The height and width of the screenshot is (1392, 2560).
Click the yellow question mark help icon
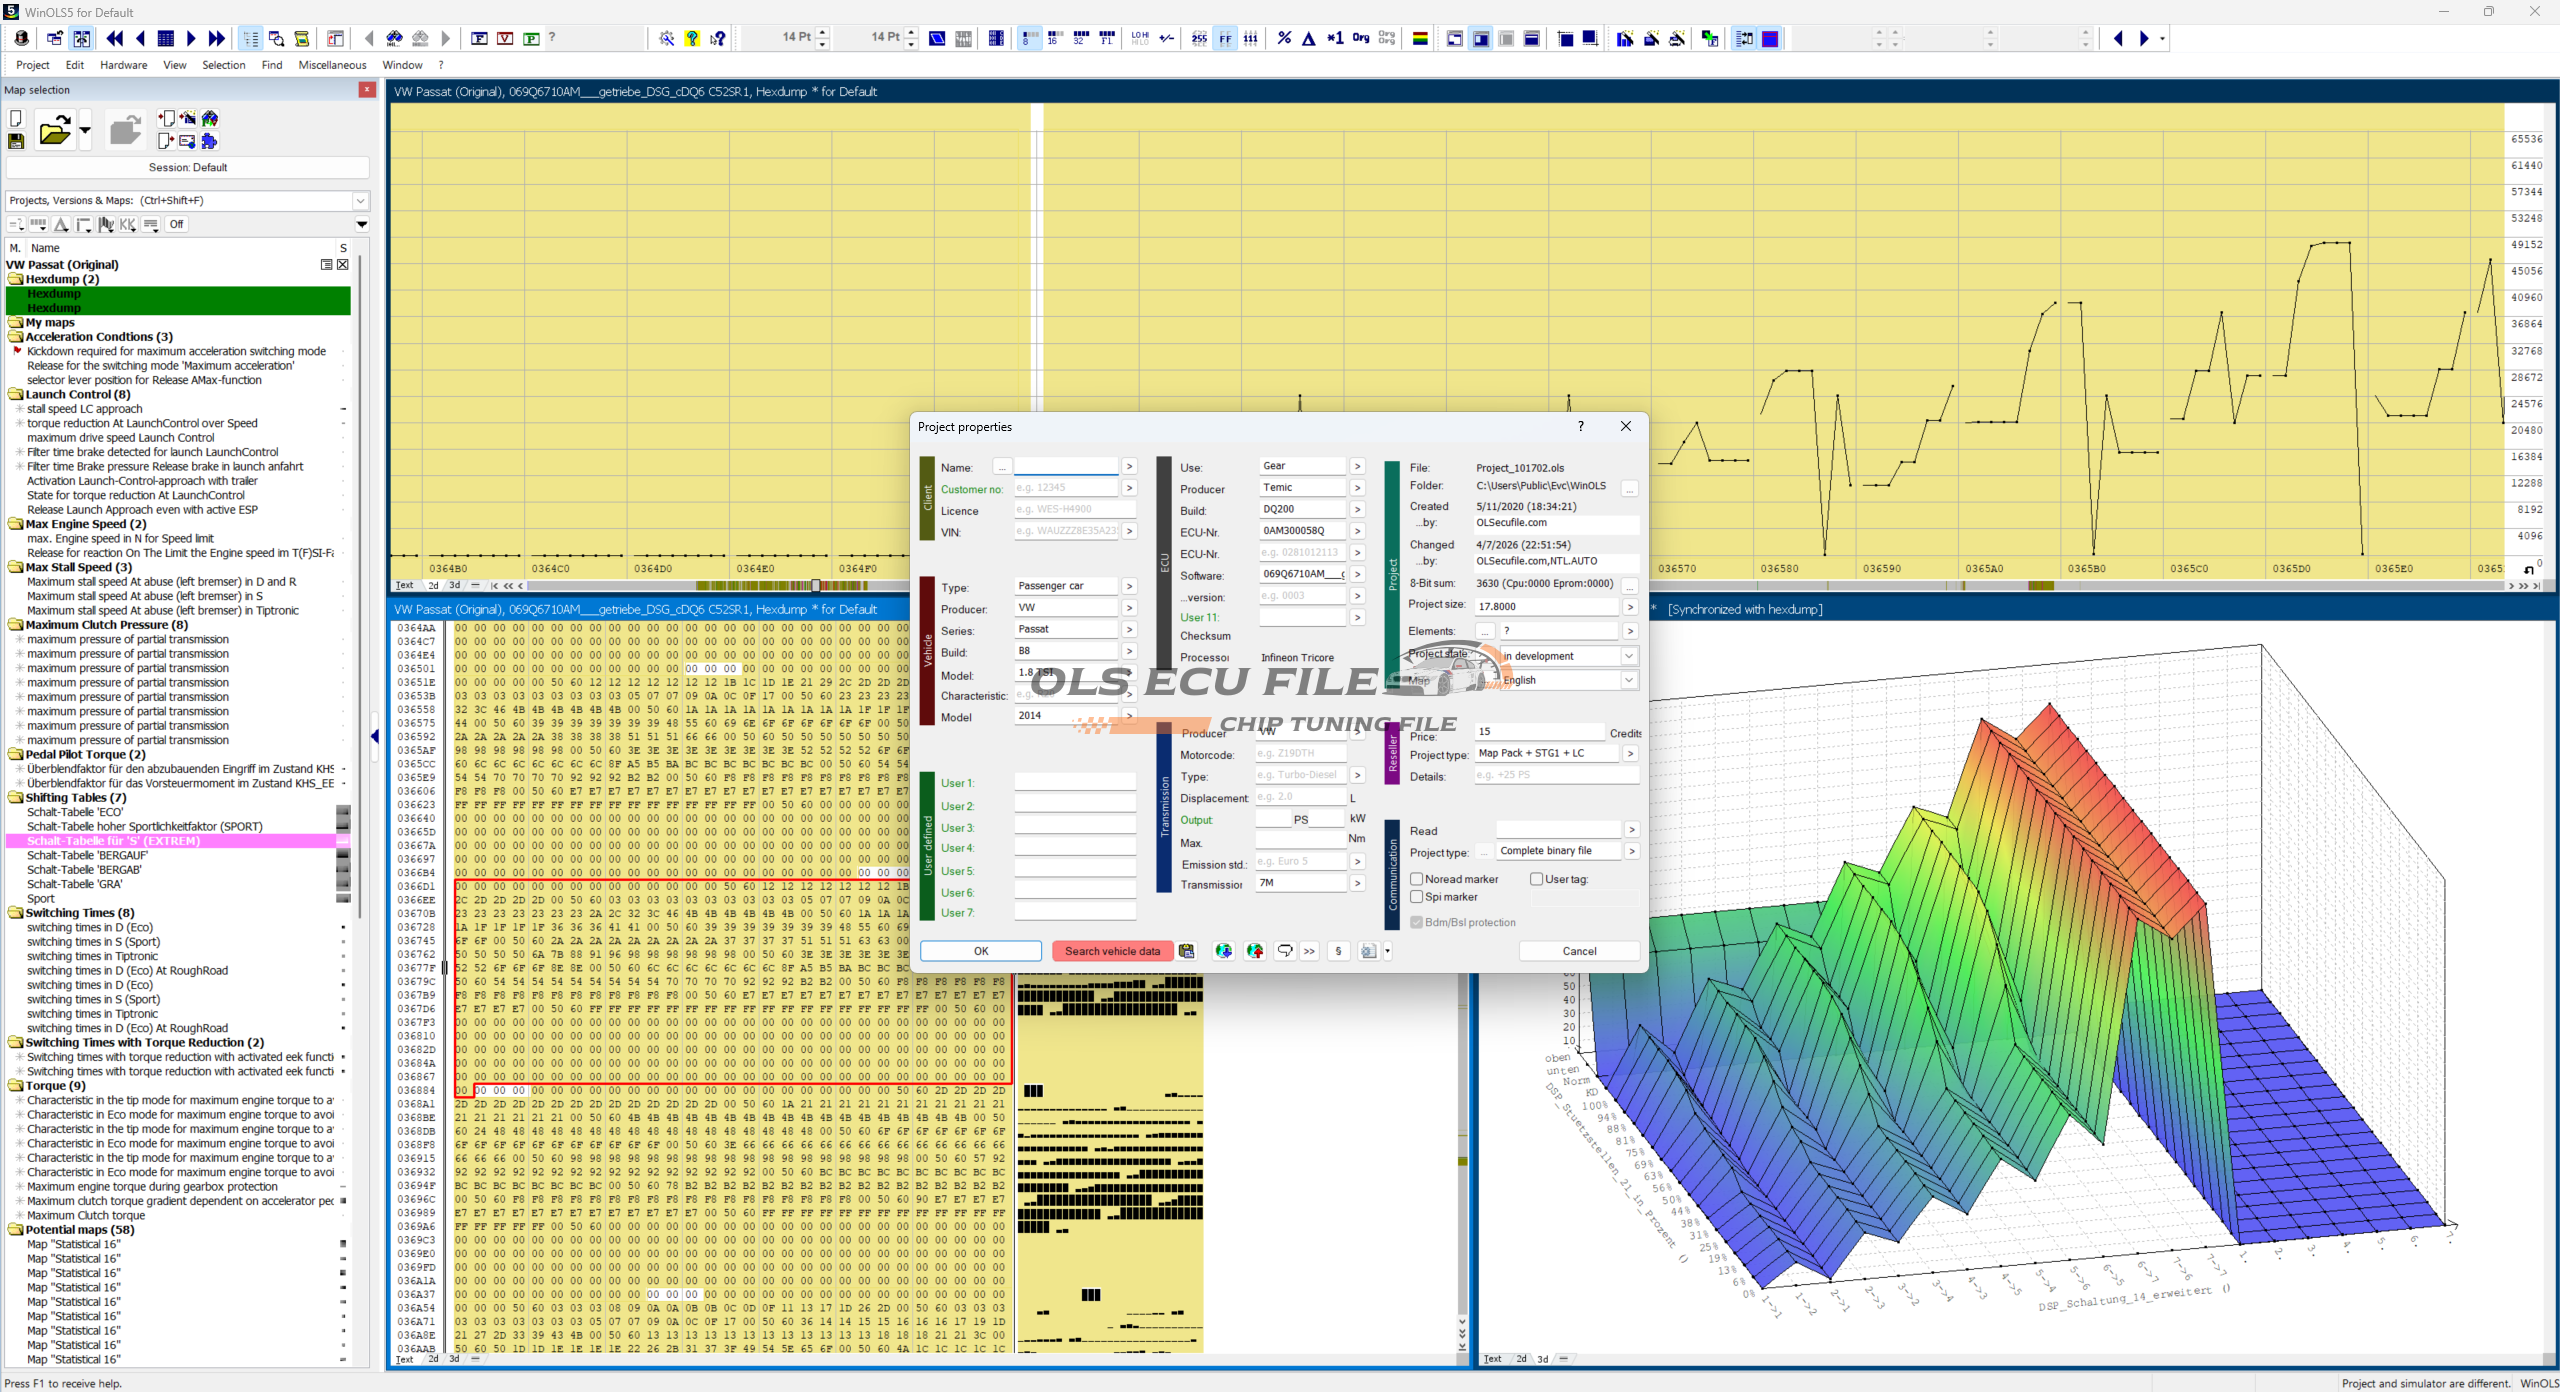pyautogui.click(x=692, y=39)
